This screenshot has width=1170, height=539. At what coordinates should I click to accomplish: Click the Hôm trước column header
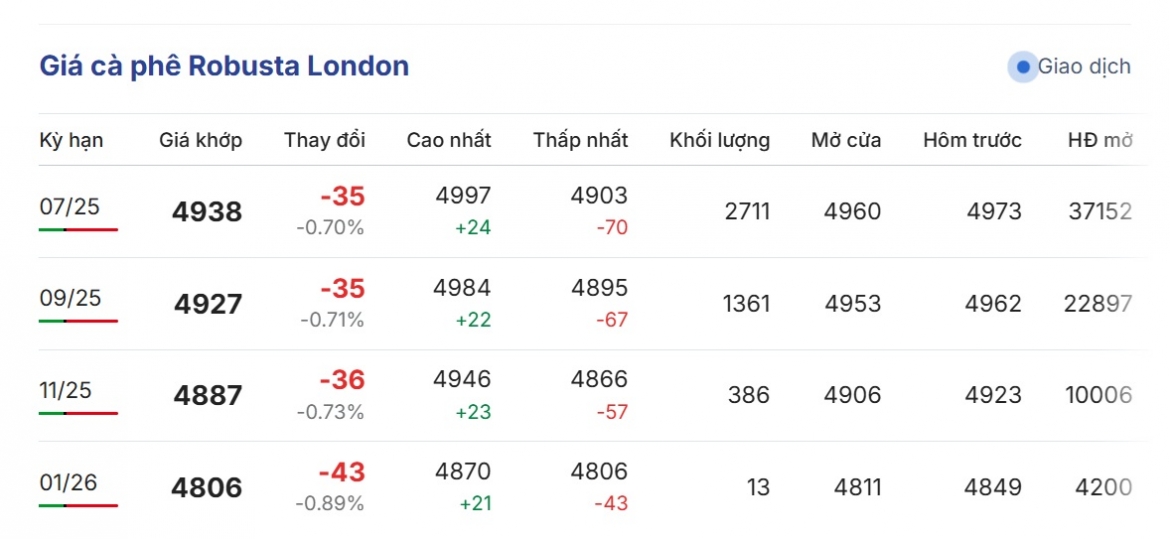pyautogui.click(x=972, y=140)
